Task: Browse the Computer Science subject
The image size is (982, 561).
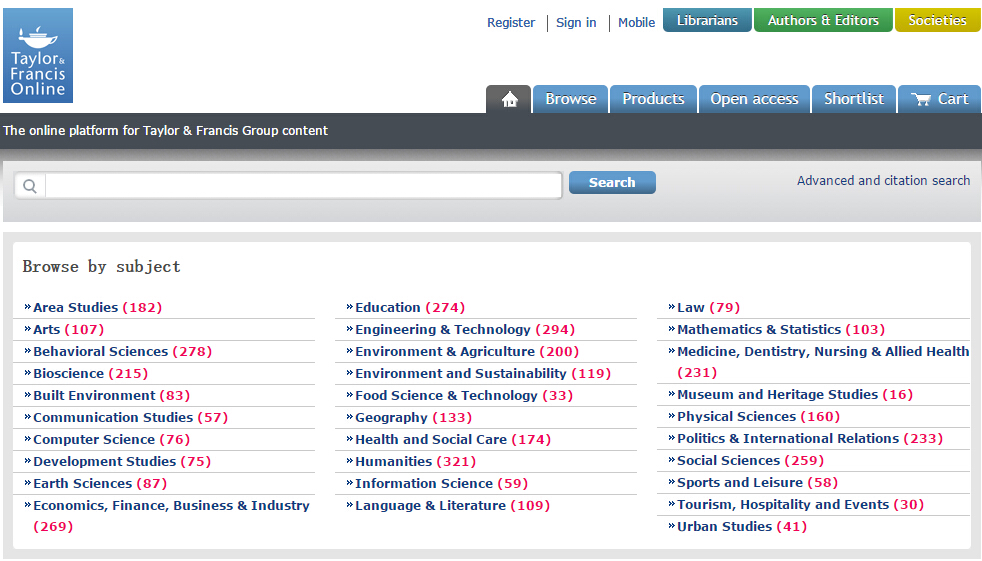Action: coord(94,439)
